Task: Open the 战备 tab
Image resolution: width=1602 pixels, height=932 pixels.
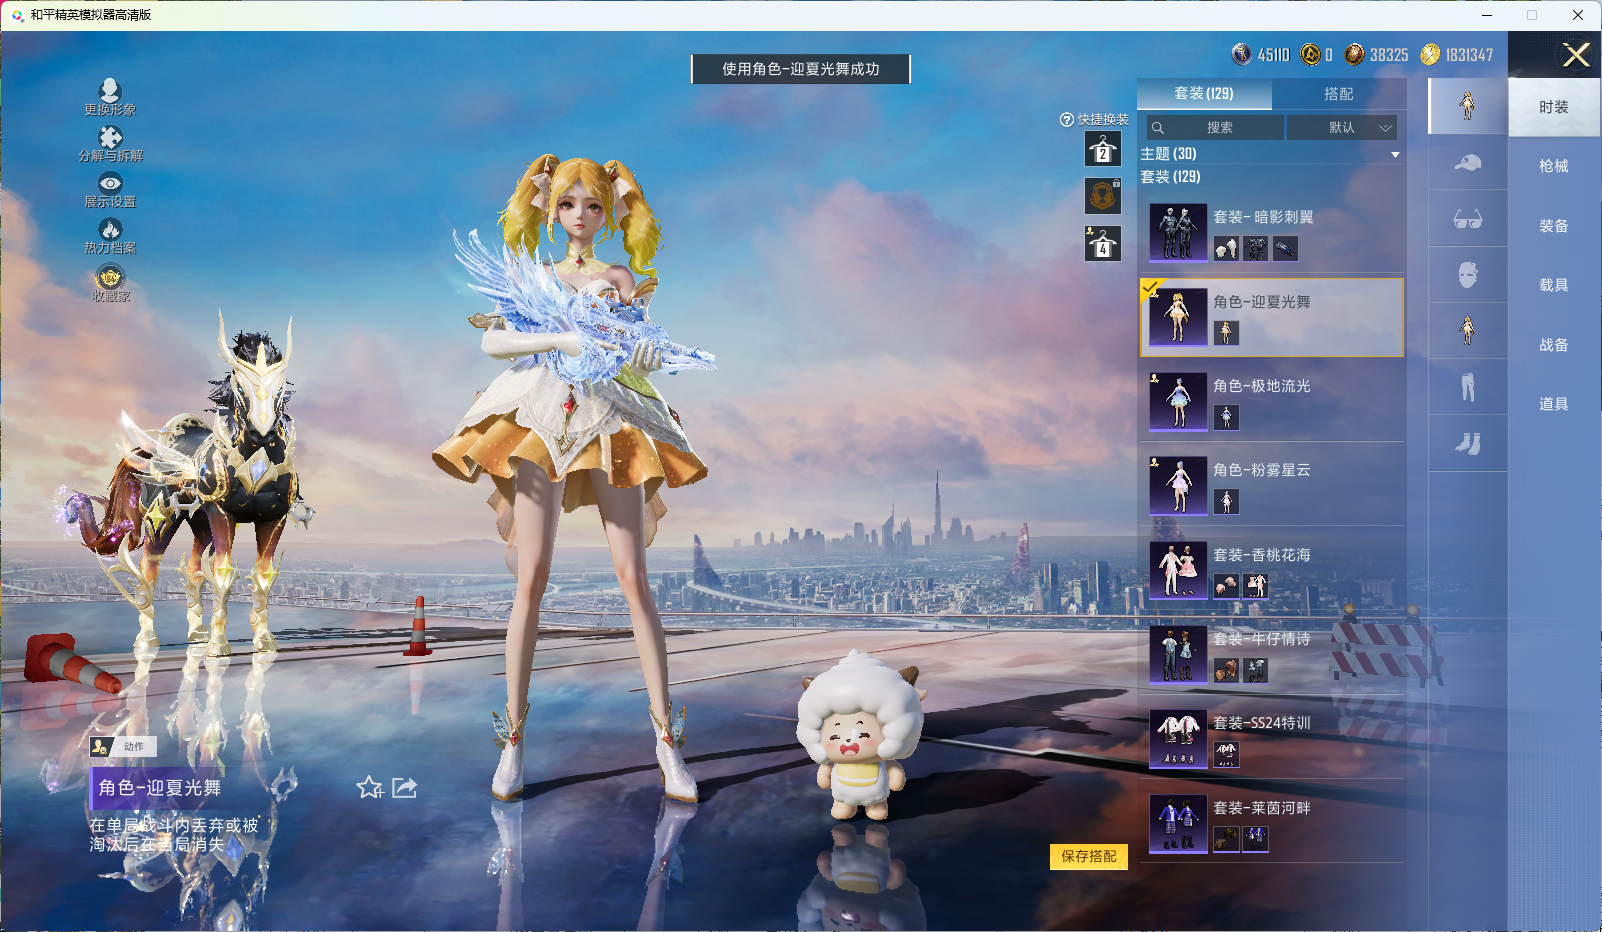Action: pos(1554,345)
